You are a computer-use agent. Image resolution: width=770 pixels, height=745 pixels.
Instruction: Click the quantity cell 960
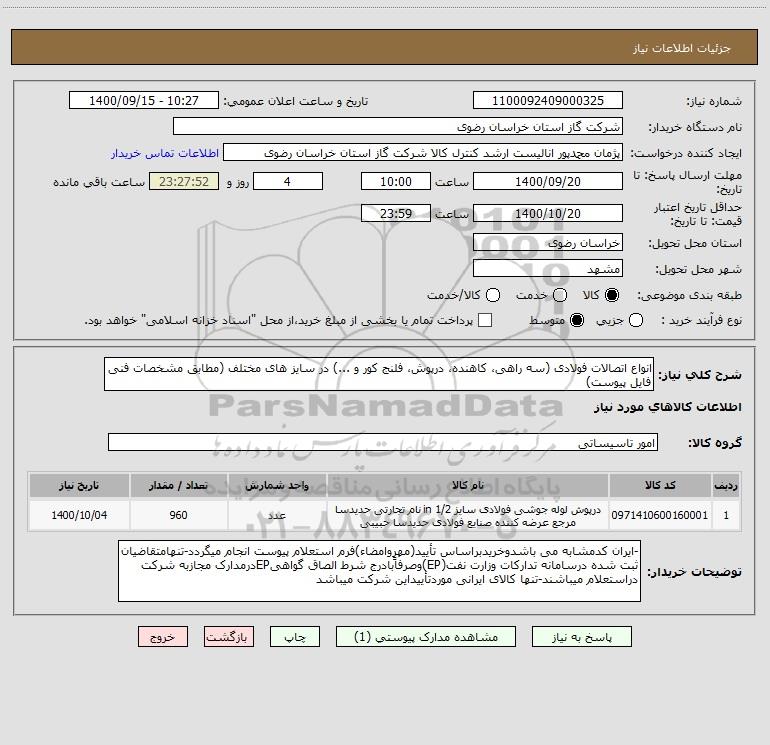178,515
